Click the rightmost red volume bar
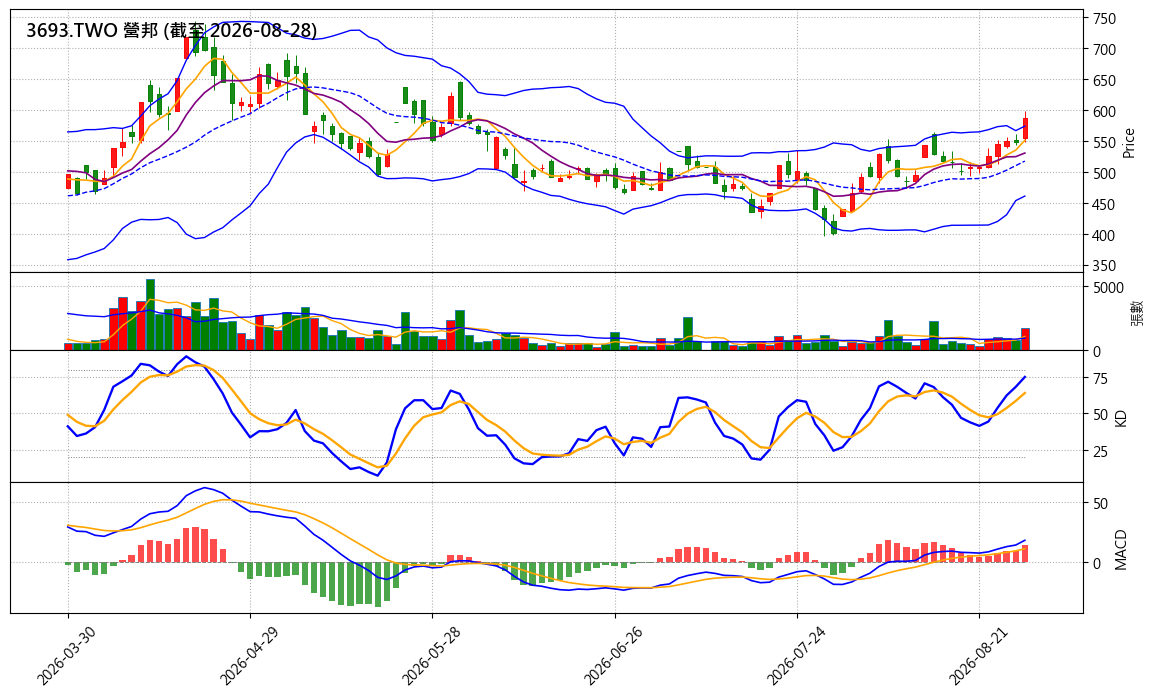Screen dimensions: 1155x698 point(1025,339)
